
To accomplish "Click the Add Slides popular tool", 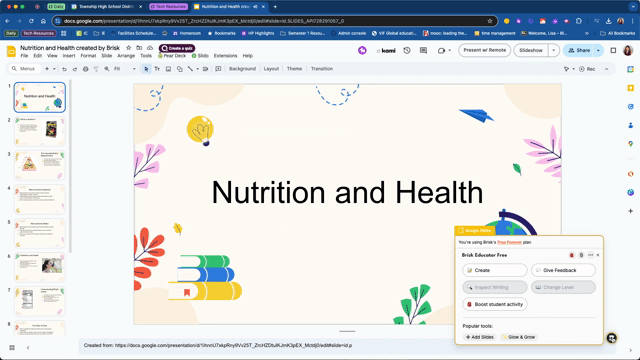I will click(x=480, y=337).
